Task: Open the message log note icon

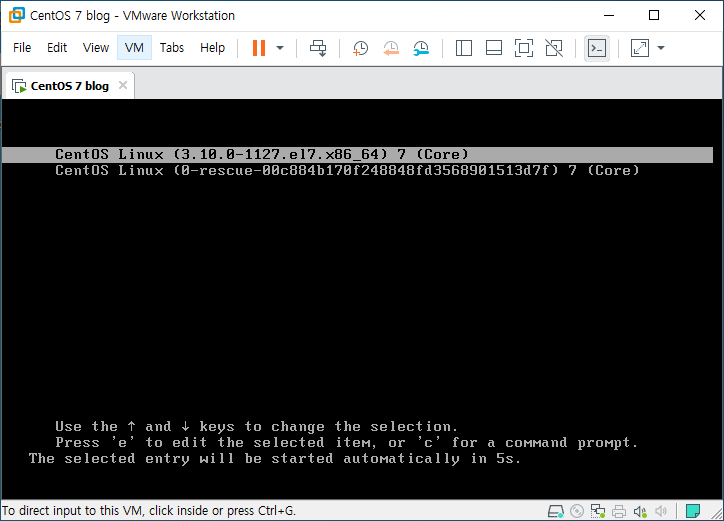Action: coord(693,511)
